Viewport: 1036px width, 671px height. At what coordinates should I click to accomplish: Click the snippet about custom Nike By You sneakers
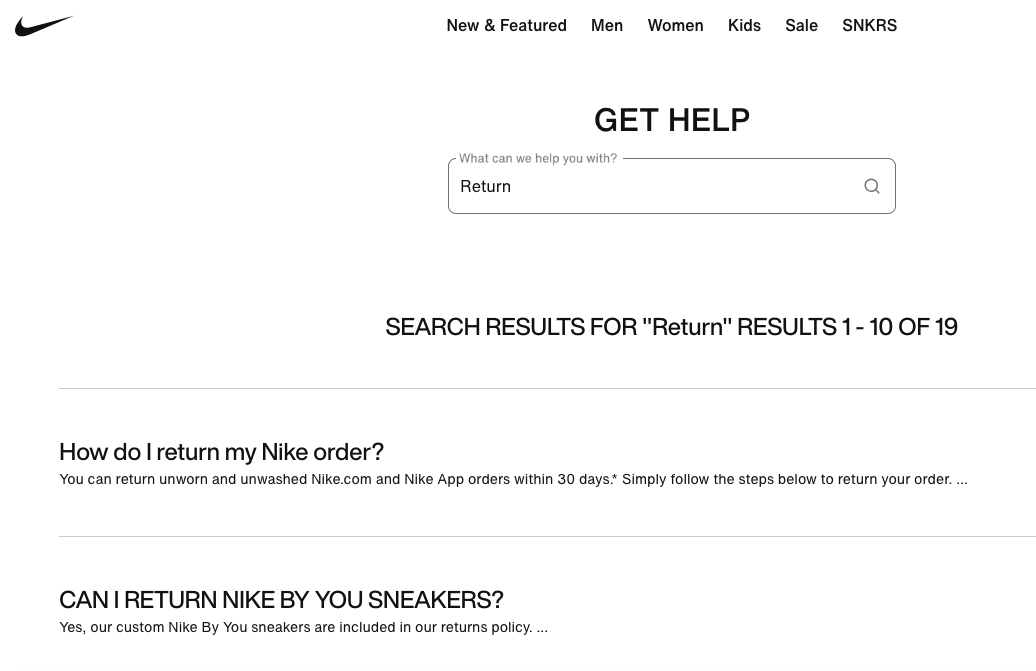[303, 627]
